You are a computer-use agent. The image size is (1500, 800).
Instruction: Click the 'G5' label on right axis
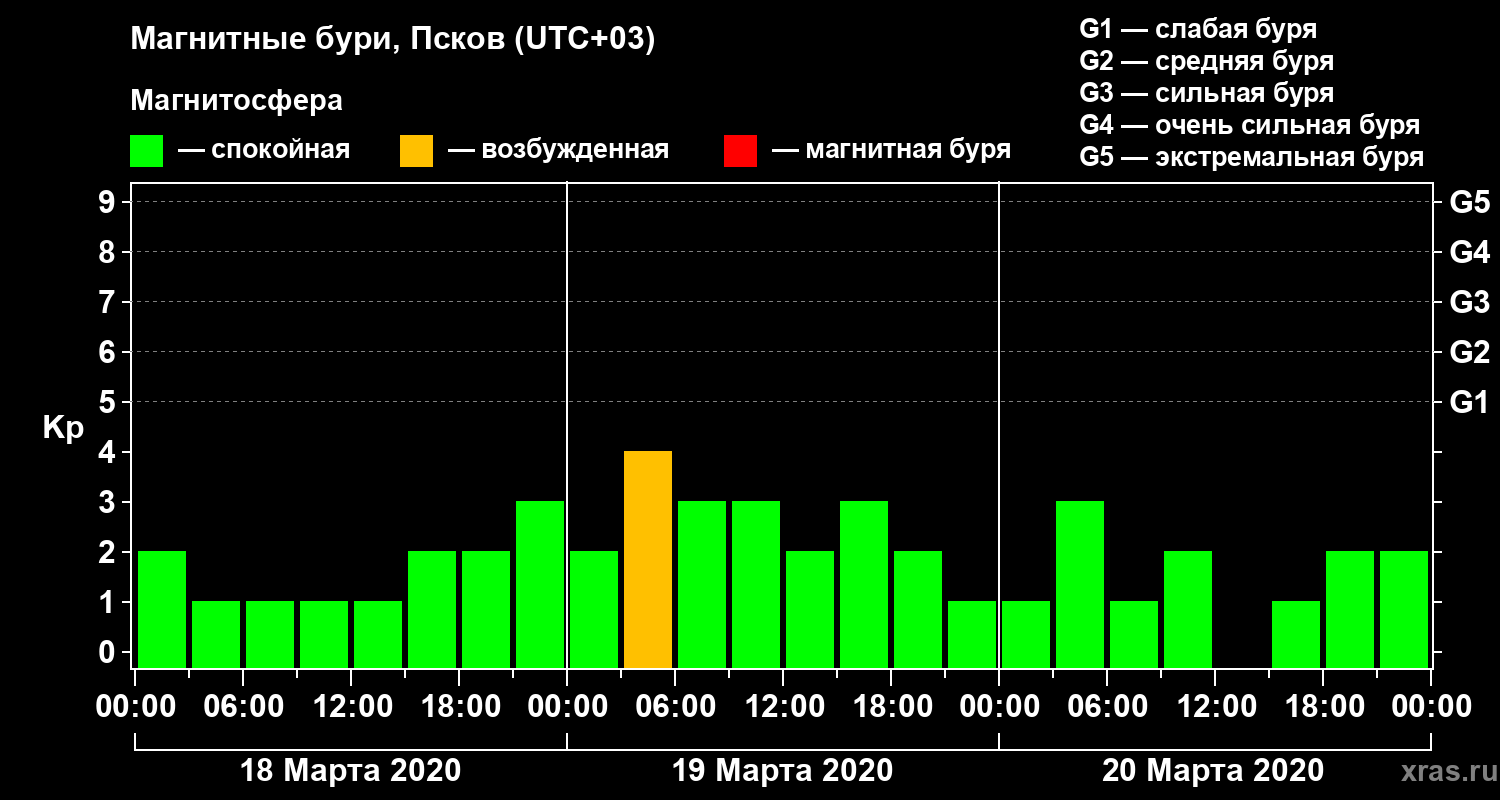click(1469, 202)
